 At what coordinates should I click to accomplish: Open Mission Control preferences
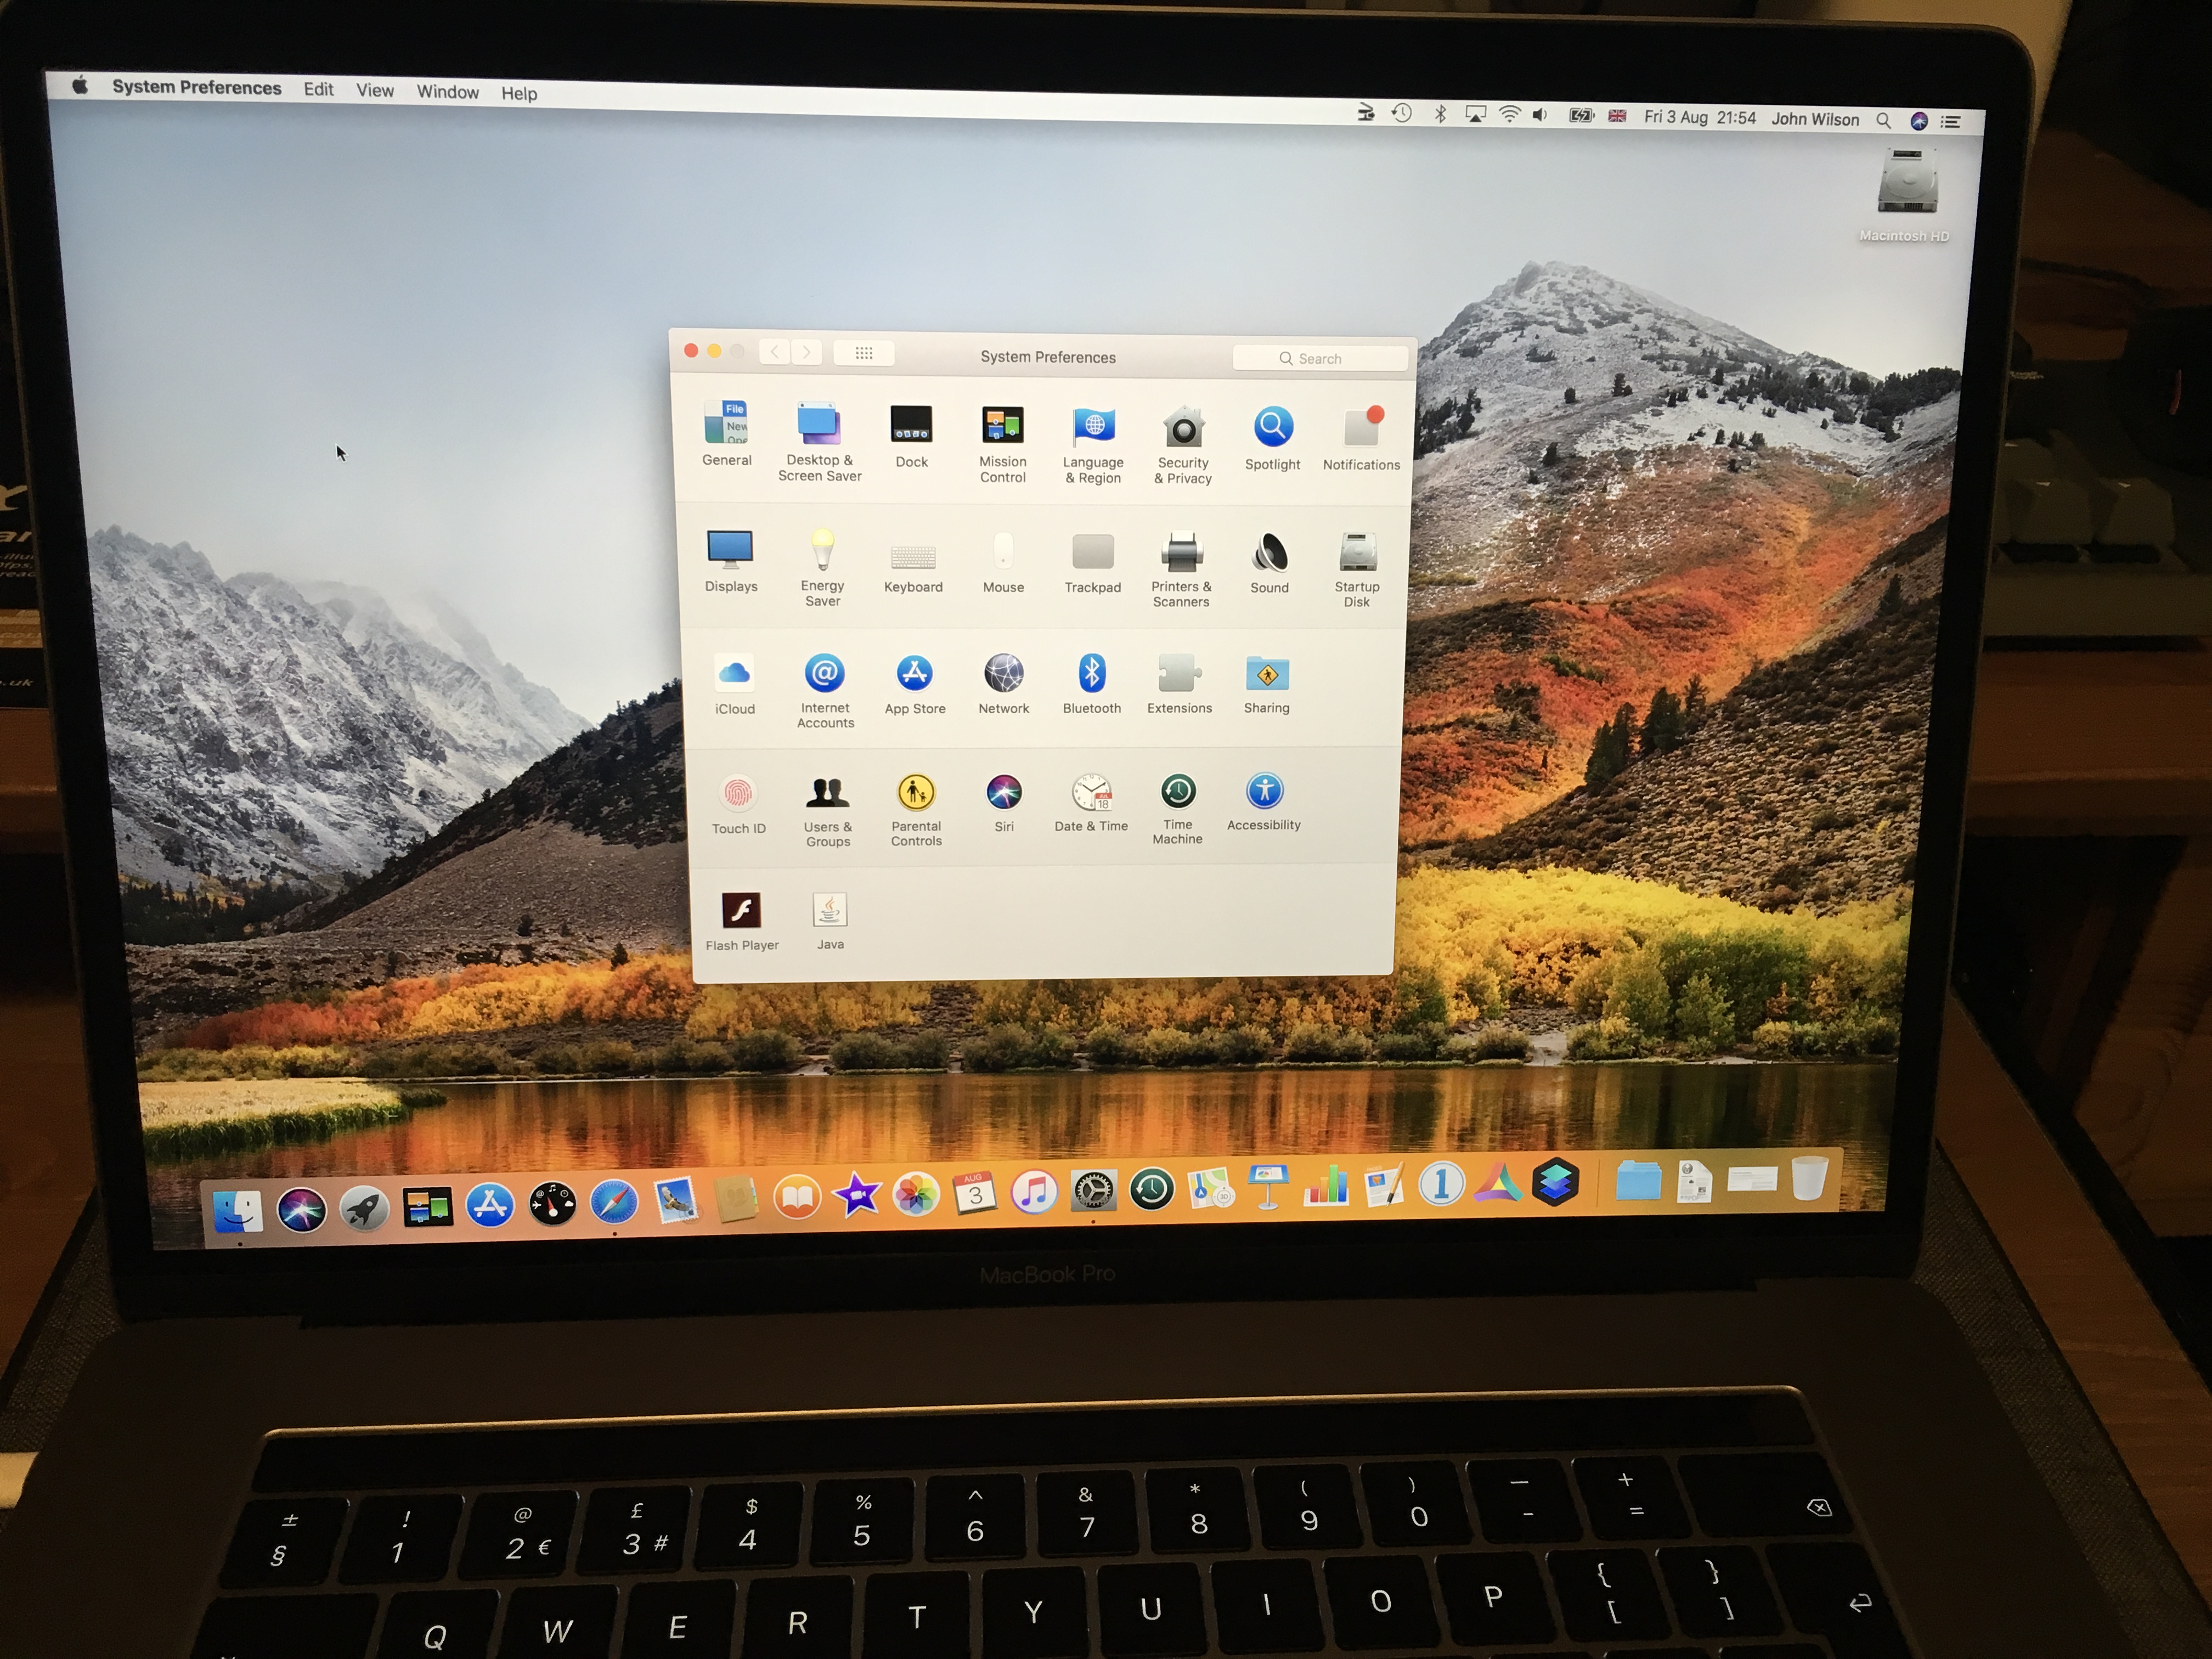(1002, 444)
